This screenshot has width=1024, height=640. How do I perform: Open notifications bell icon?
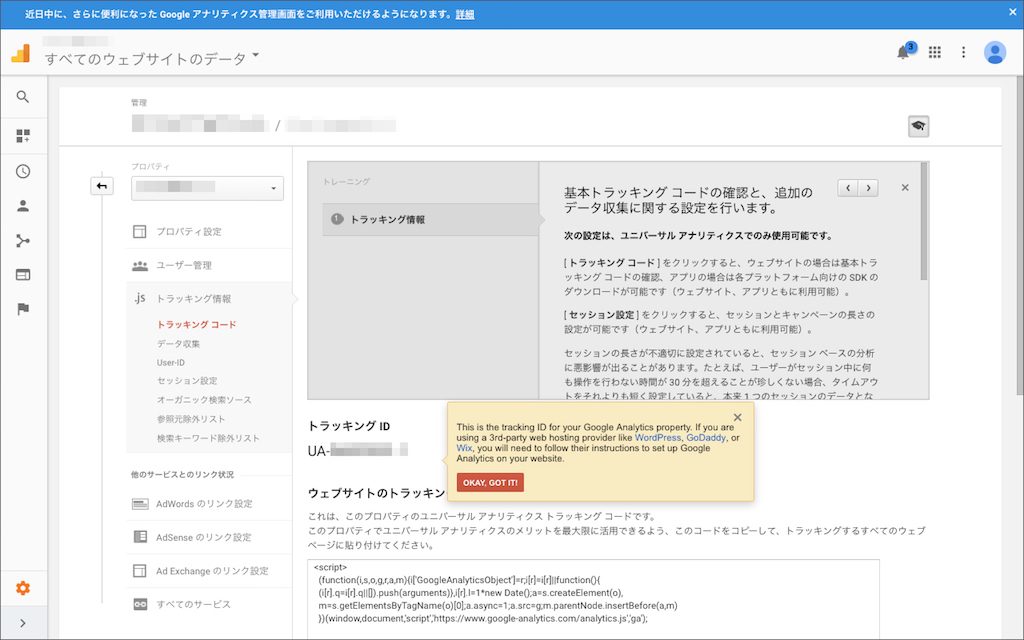click(x=903, y=52)
